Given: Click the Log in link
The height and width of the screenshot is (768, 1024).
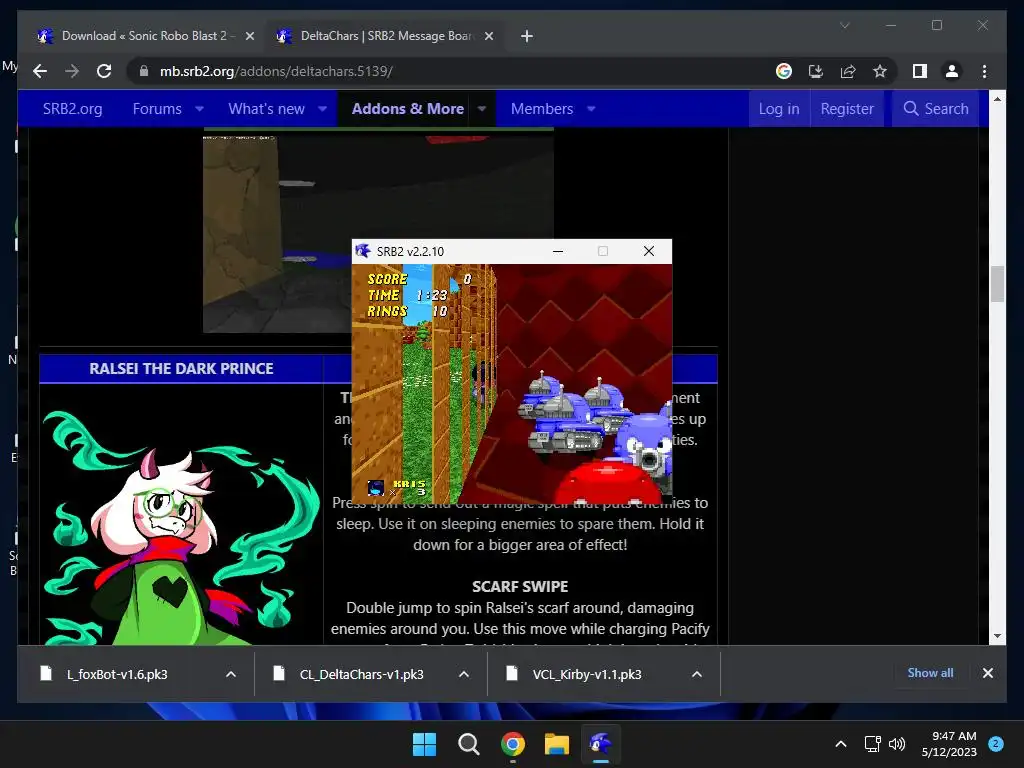Looking at the screenshot, I should coord(779,108).
